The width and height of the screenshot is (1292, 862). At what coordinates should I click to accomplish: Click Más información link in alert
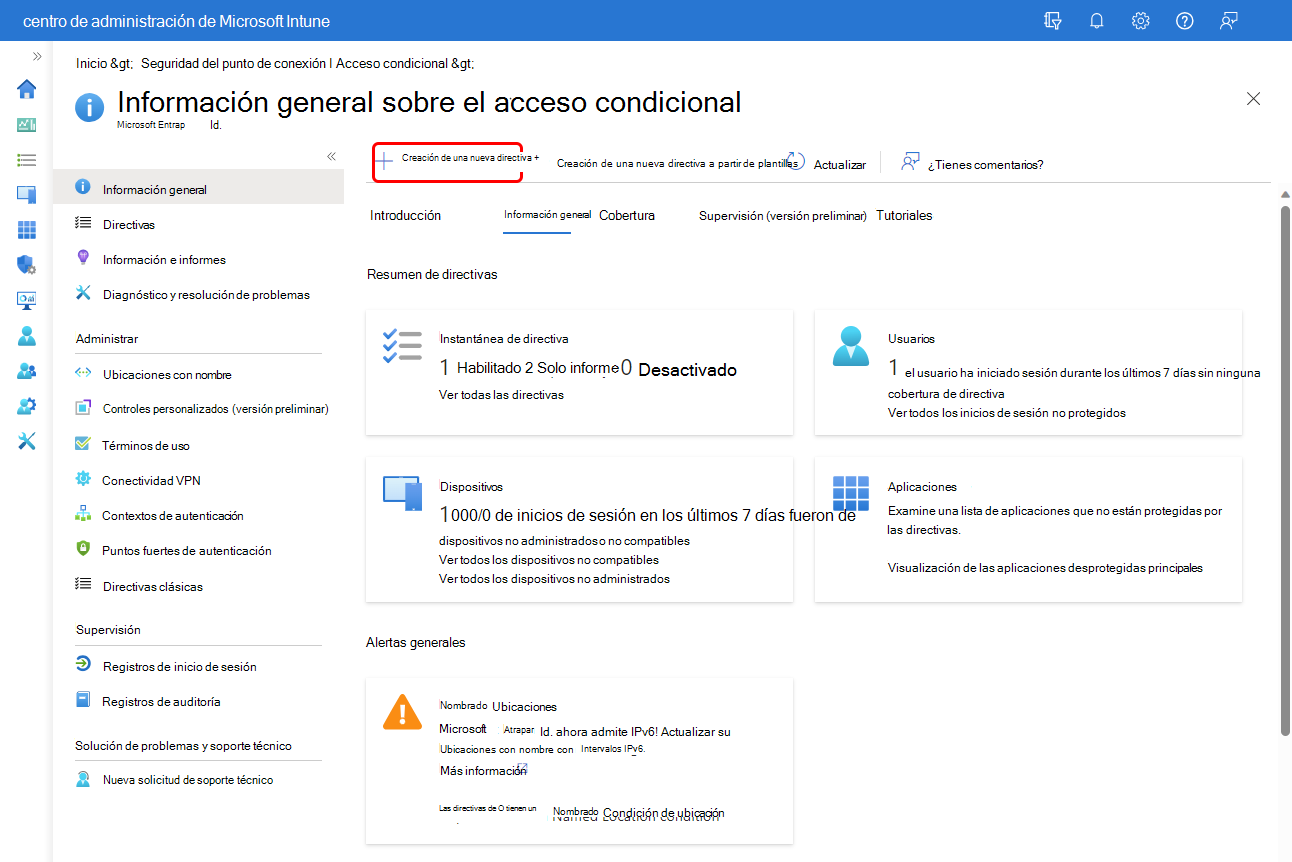pos(483,770)
